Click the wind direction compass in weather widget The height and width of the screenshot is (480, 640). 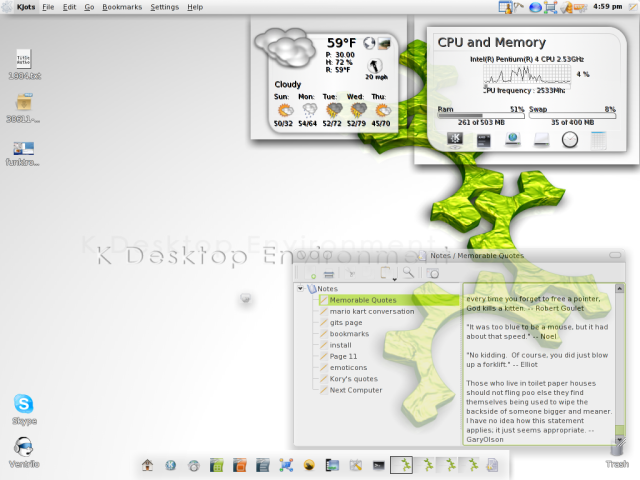tap(375, 65)
